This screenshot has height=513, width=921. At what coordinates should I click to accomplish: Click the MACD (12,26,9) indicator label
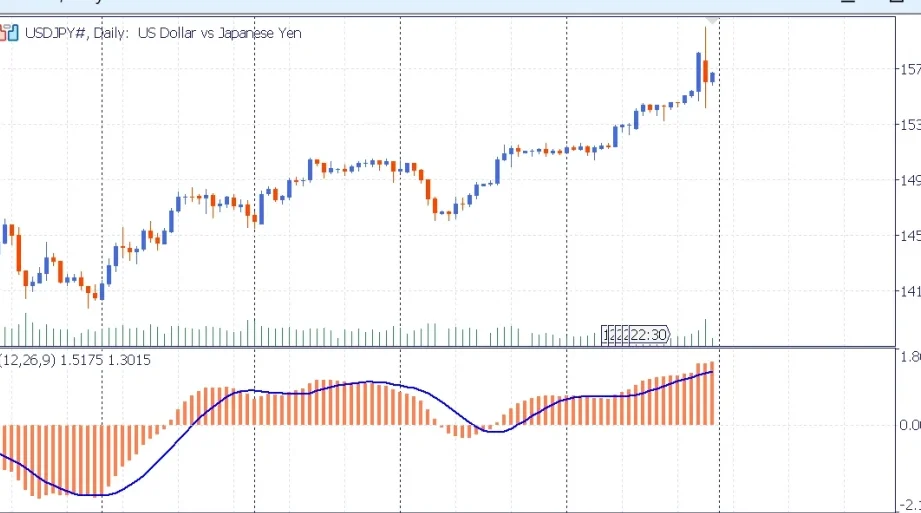tap(75, 360)
